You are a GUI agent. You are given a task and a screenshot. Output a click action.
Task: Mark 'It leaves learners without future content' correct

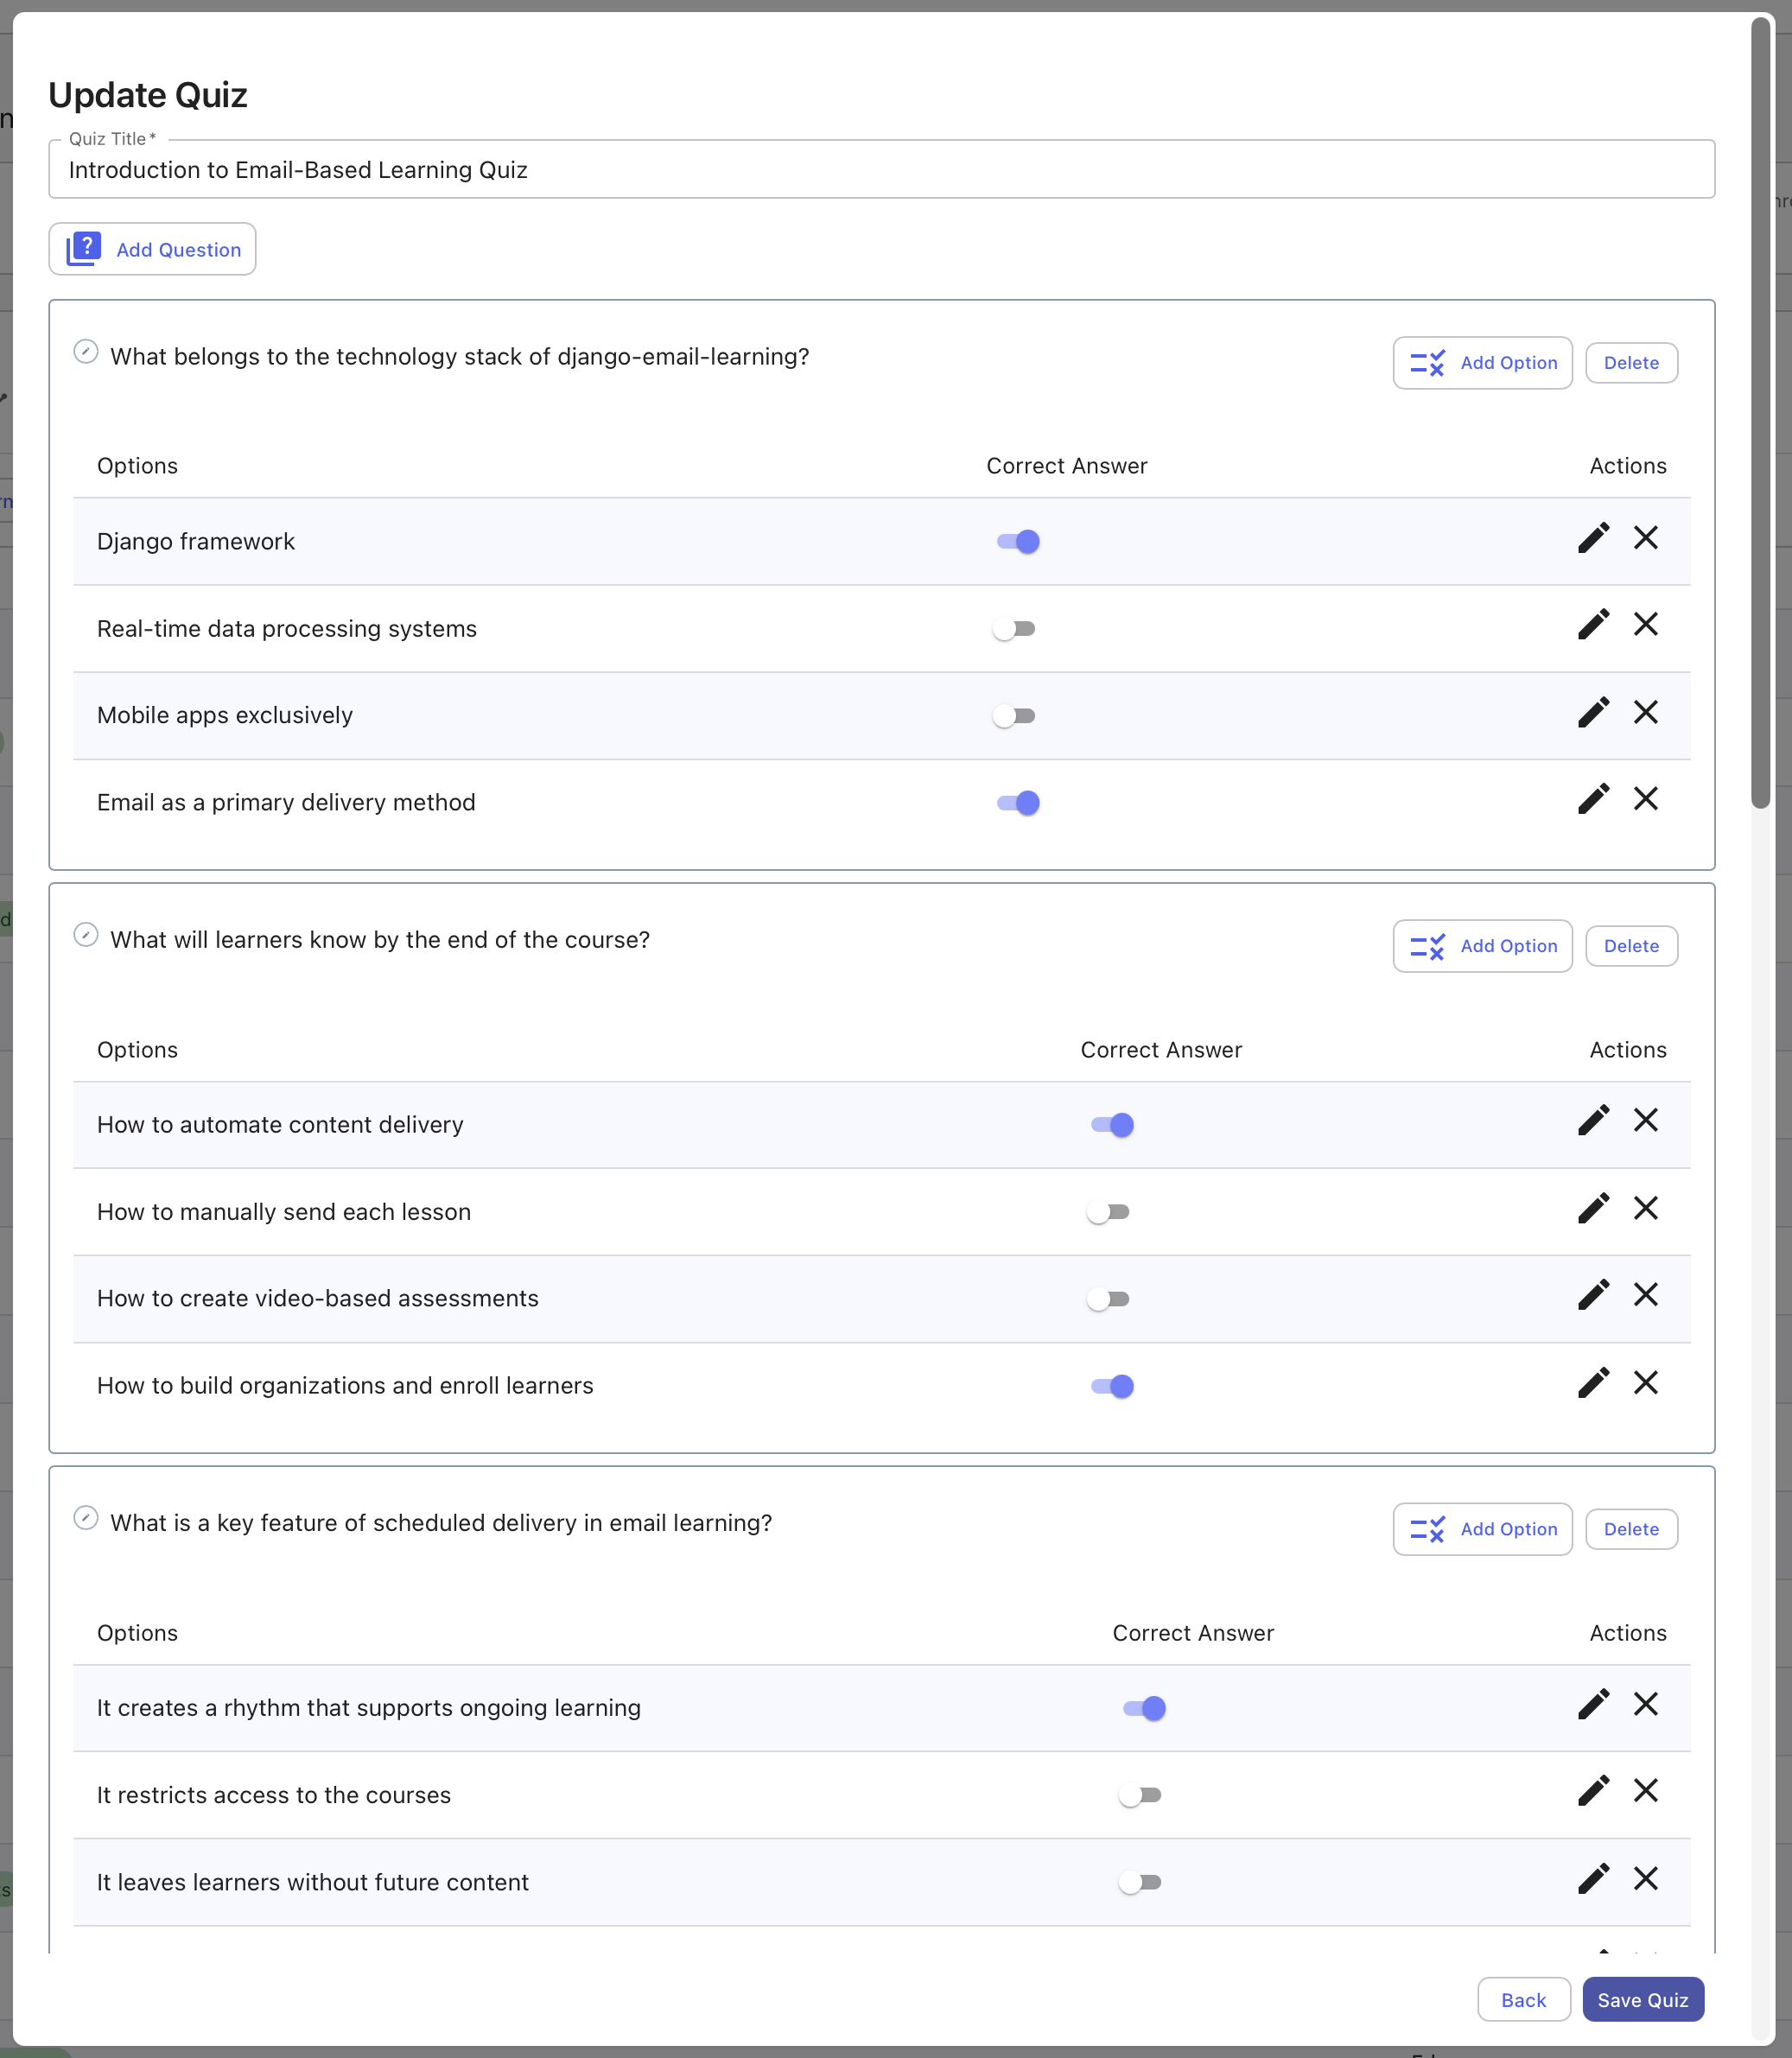(x=1140, y=1882)
